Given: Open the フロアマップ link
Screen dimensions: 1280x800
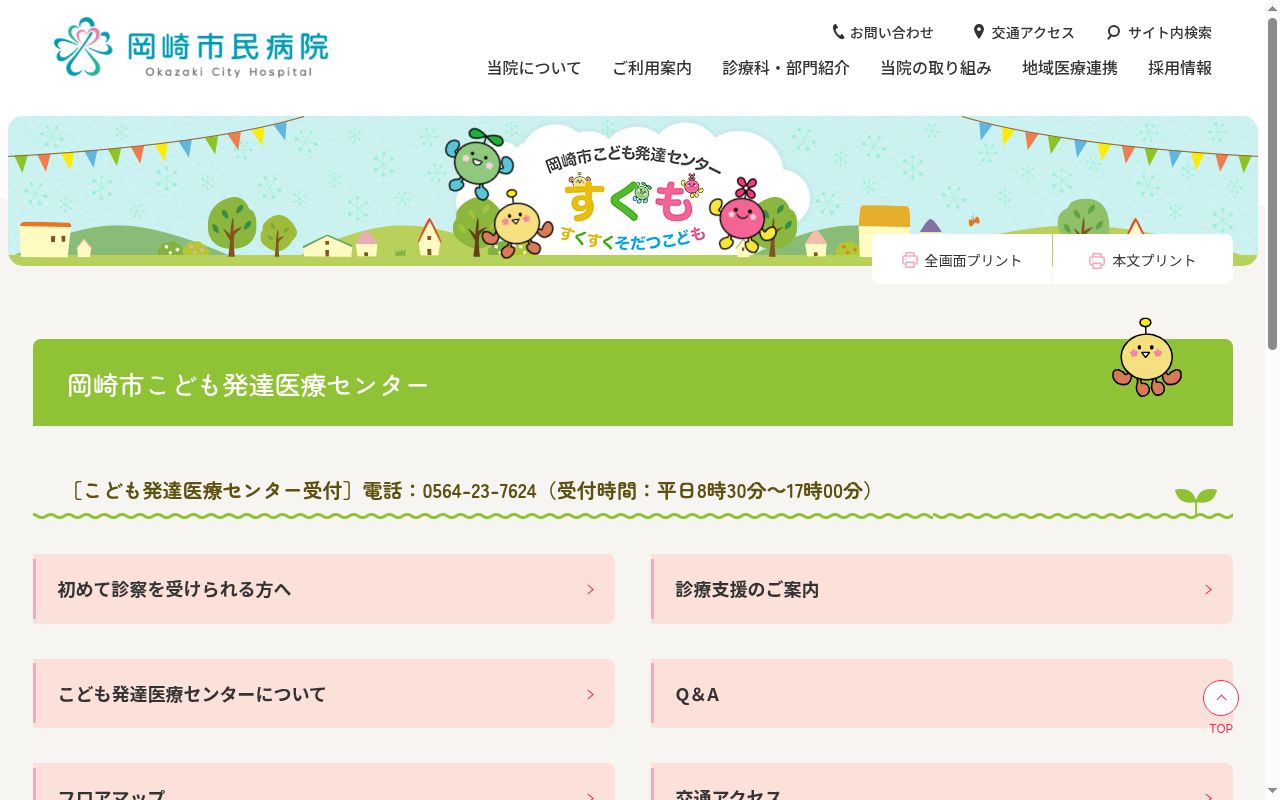Looking at the screenshot, I should coord(324,782).
